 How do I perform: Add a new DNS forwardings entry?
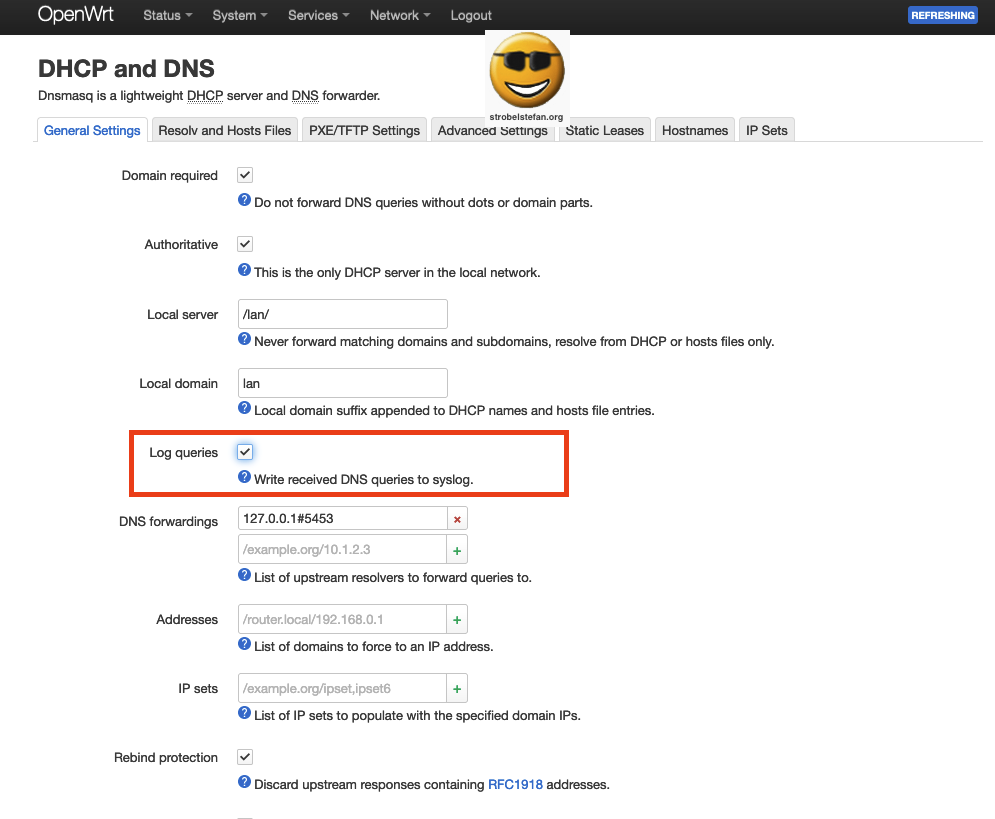pyautogui.click(x=457, y=549)
